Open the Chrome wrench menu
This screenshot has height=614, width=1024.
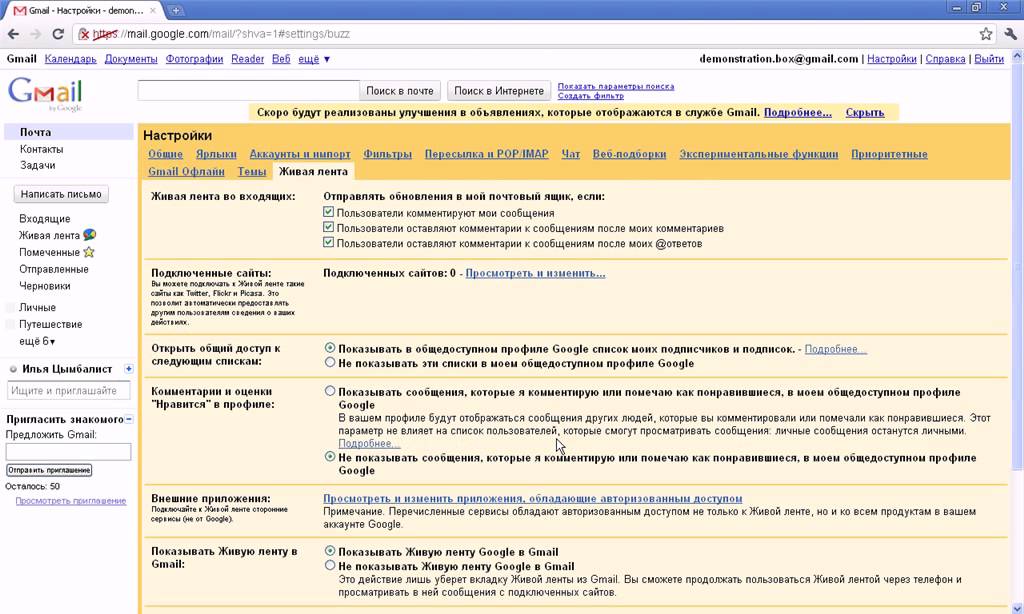1011,34
